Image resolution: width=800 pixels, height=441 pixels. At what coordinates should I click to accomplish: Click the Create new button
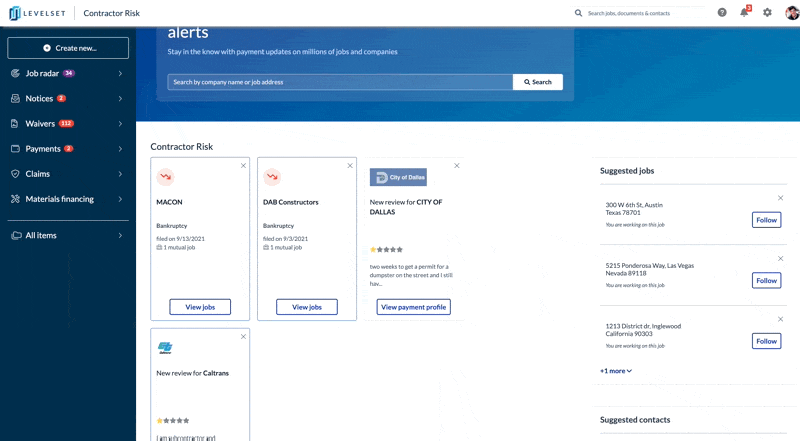[68, 48]
